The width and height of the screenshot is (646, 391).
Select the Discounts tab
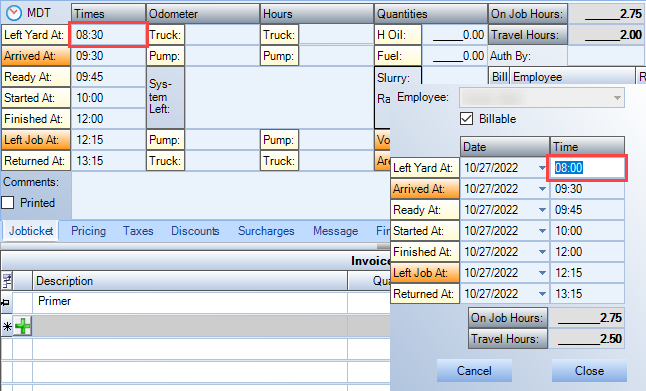(x=195, y=231)
